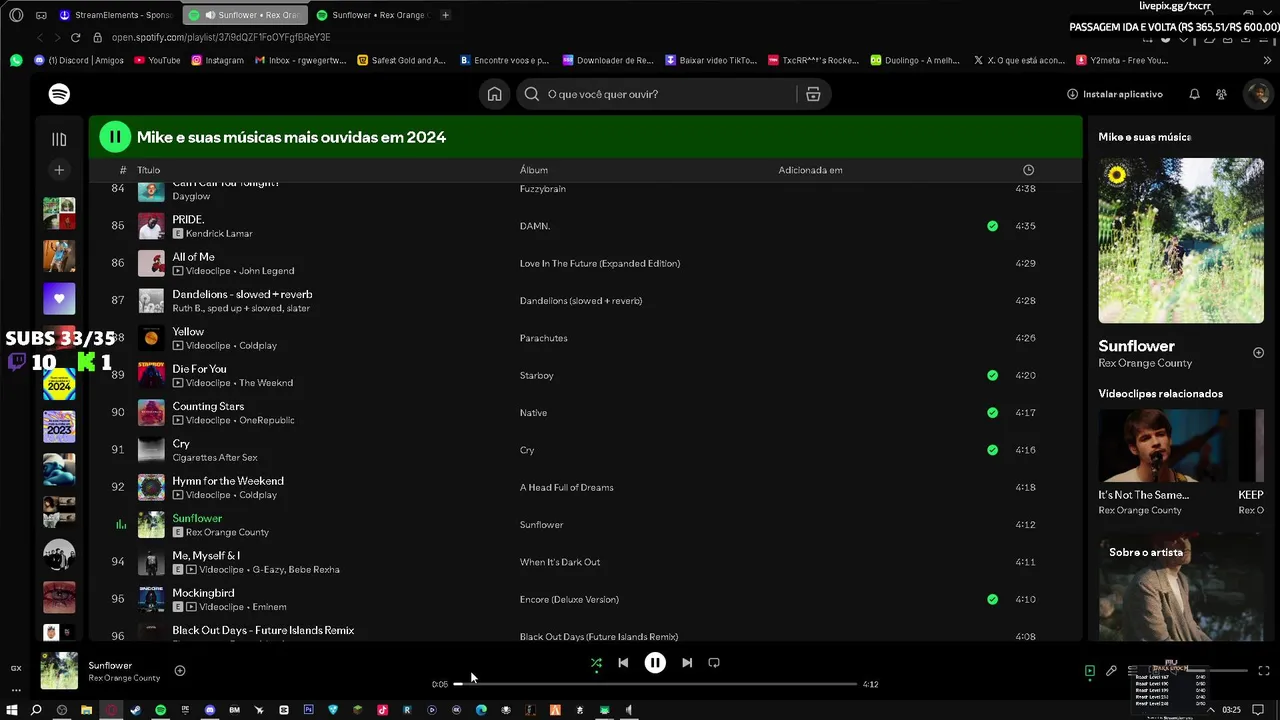The height and width of the screenshot is (720, 1280).
Task: Open YouTube bookmark
Action: (156, 60)
